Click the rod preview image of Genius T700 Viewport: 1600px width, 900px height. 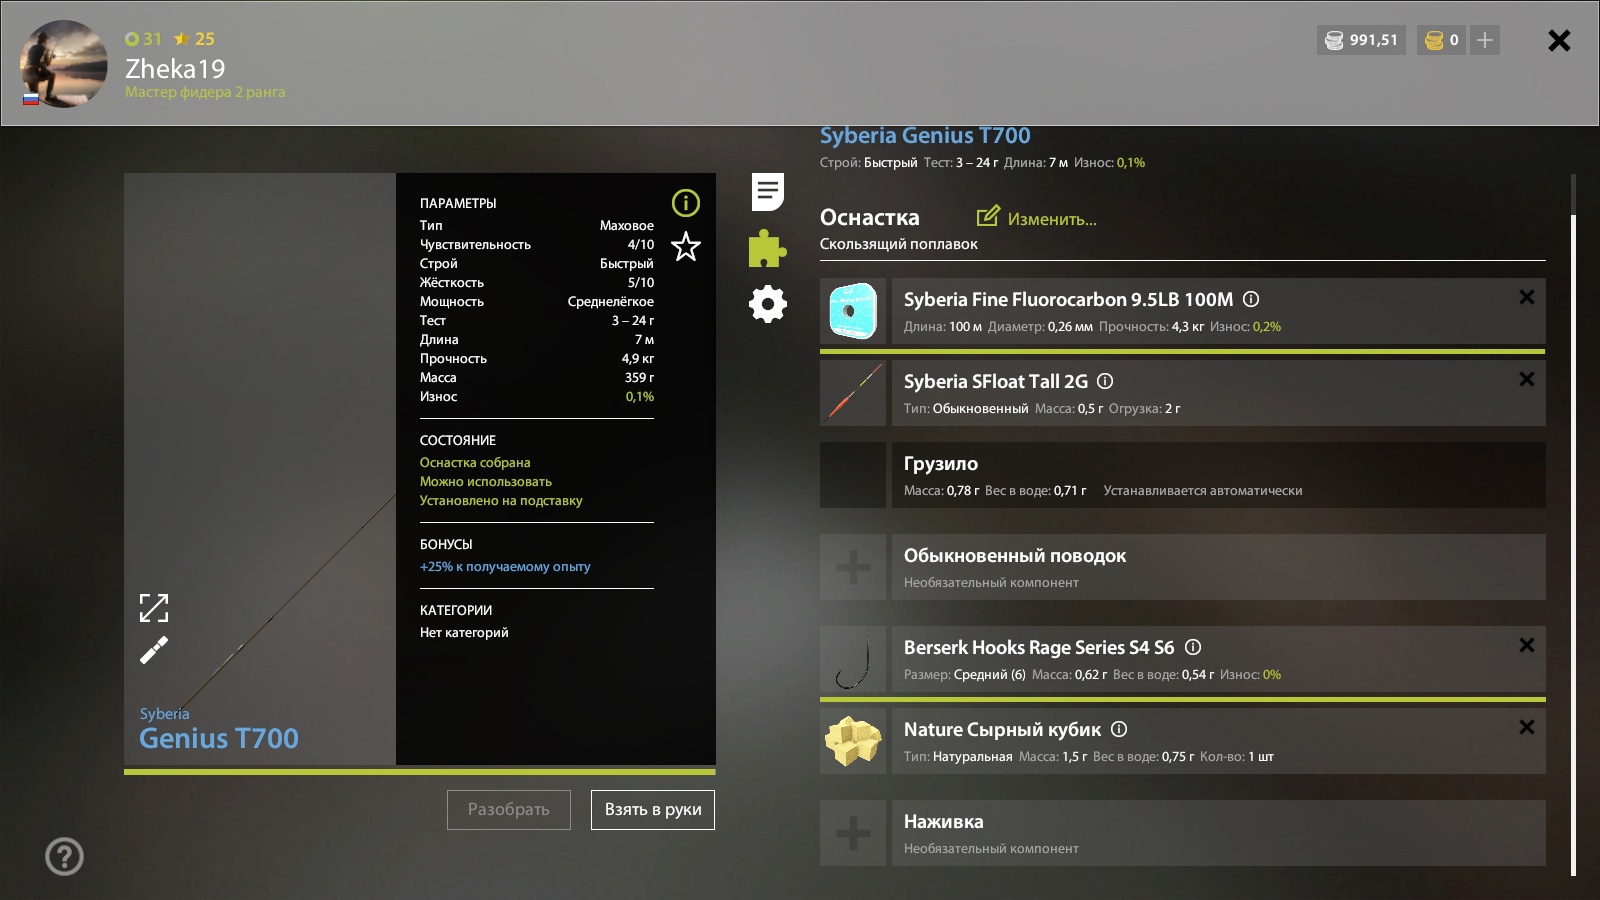coord(260,469)
